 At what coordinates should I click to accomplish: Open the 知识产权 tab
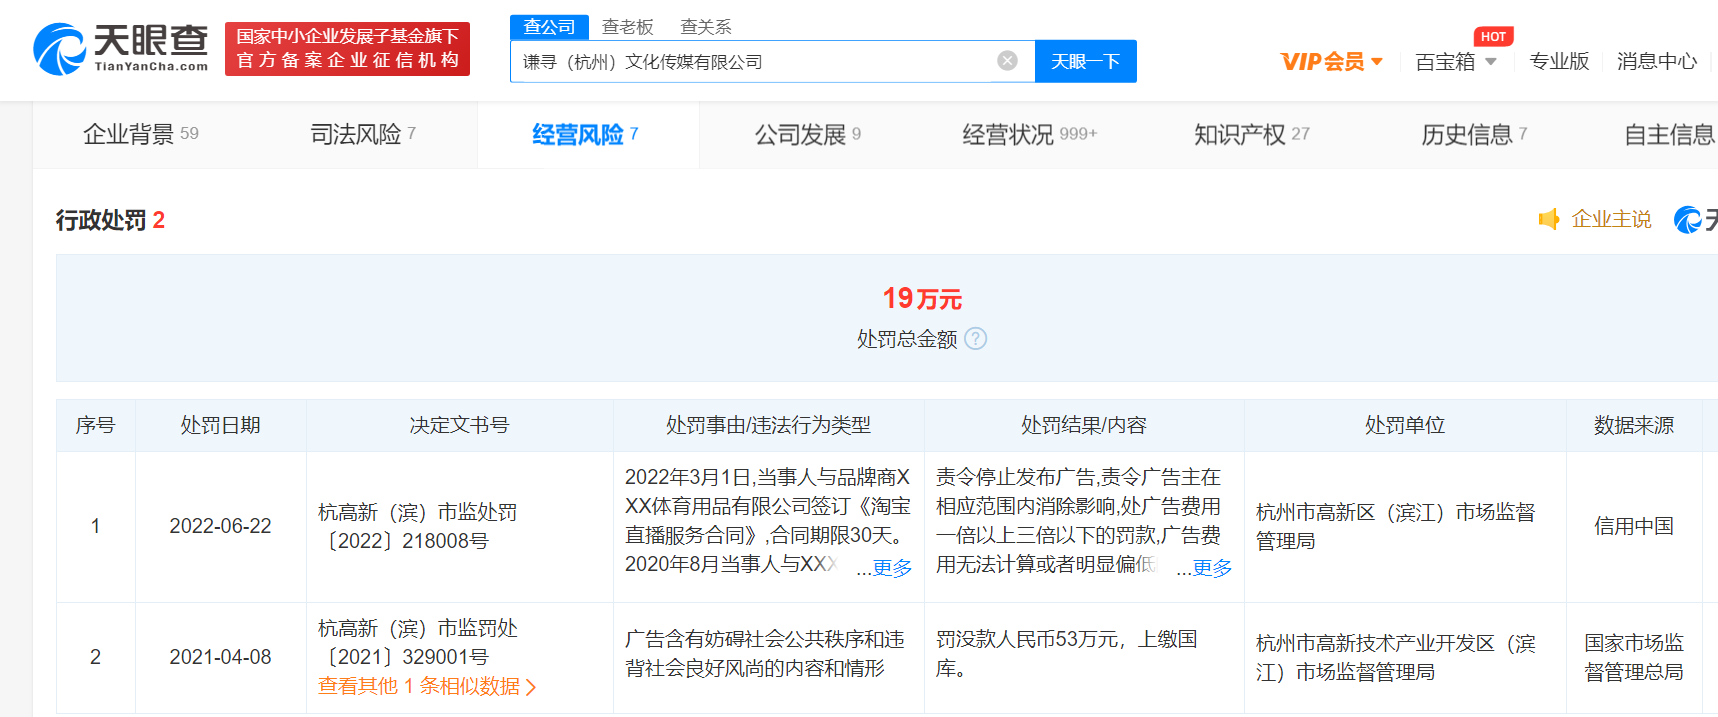click(x=1250, y=134)
